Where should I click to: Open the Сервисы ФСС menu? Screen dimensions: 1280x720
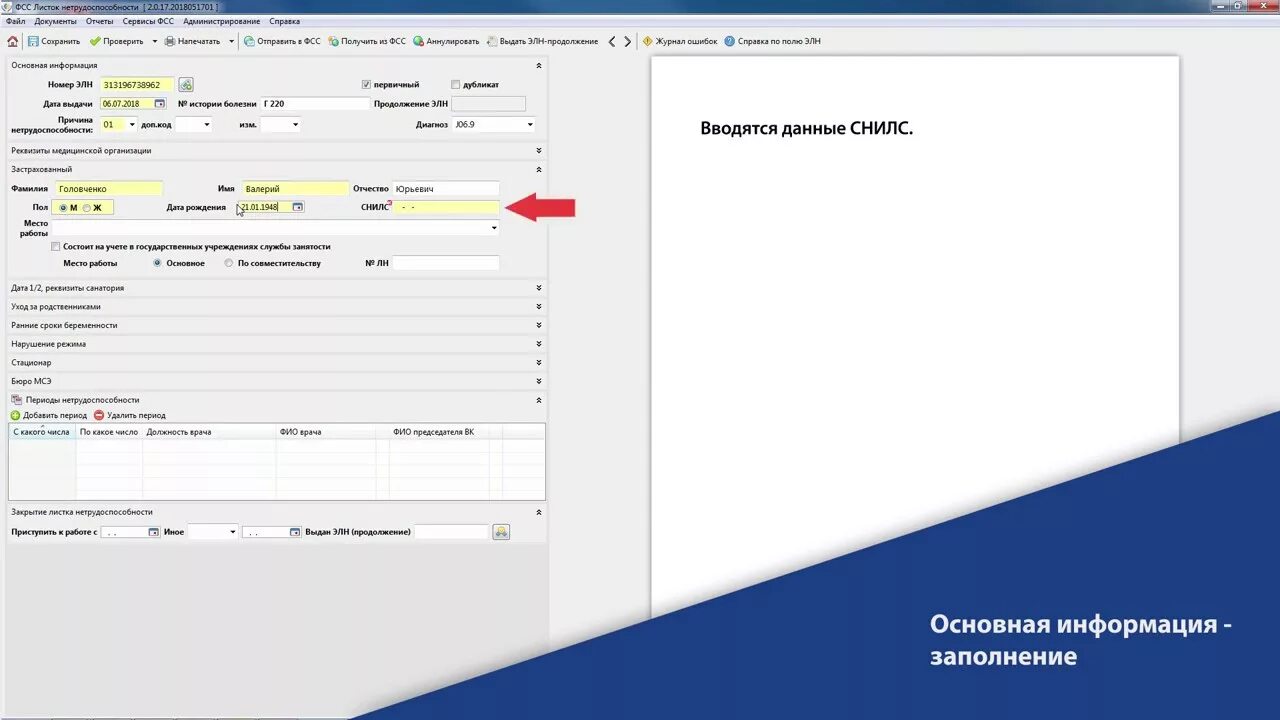pyautogui.click(x=149, y=21)
